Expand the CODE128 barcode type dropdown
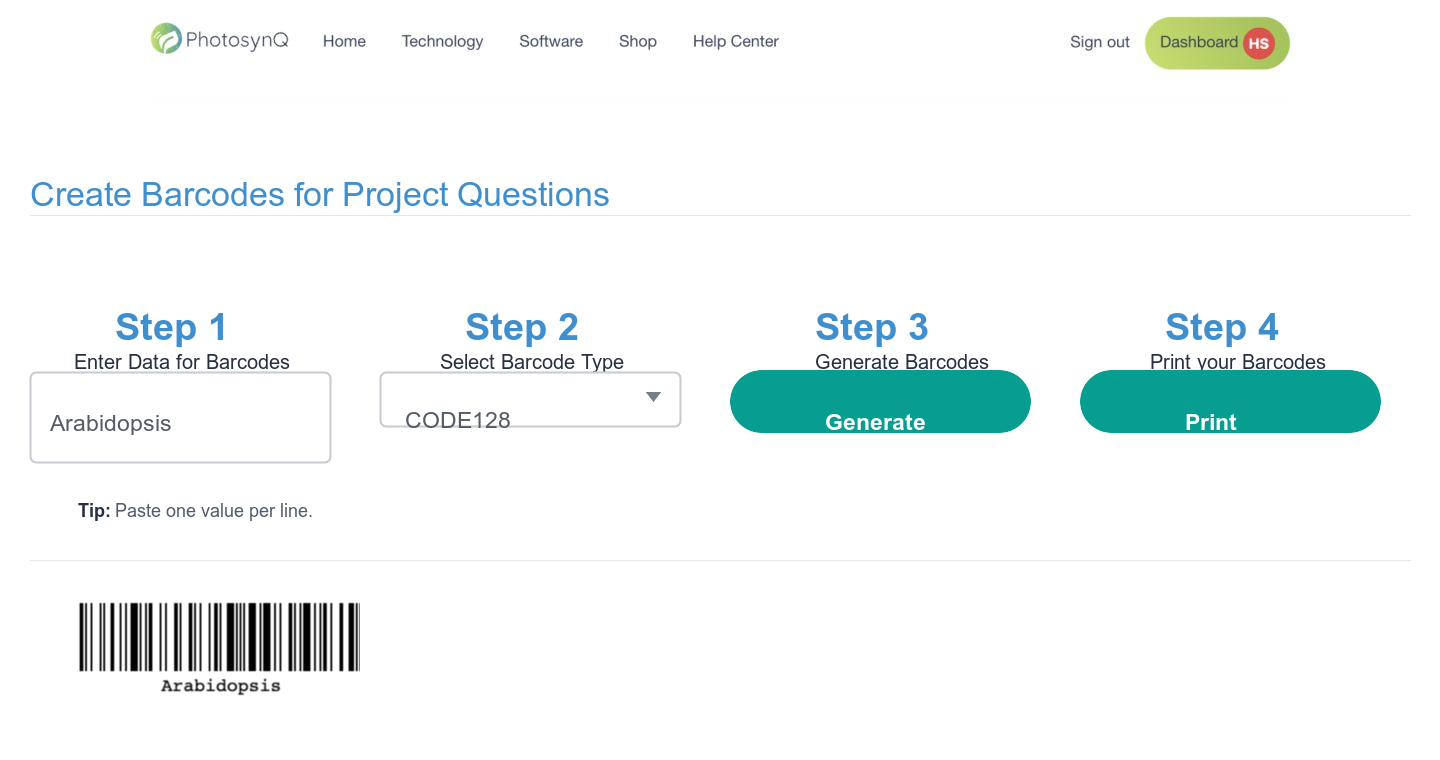This screenshot has width=1440, height=760. [x=530, y=400]
